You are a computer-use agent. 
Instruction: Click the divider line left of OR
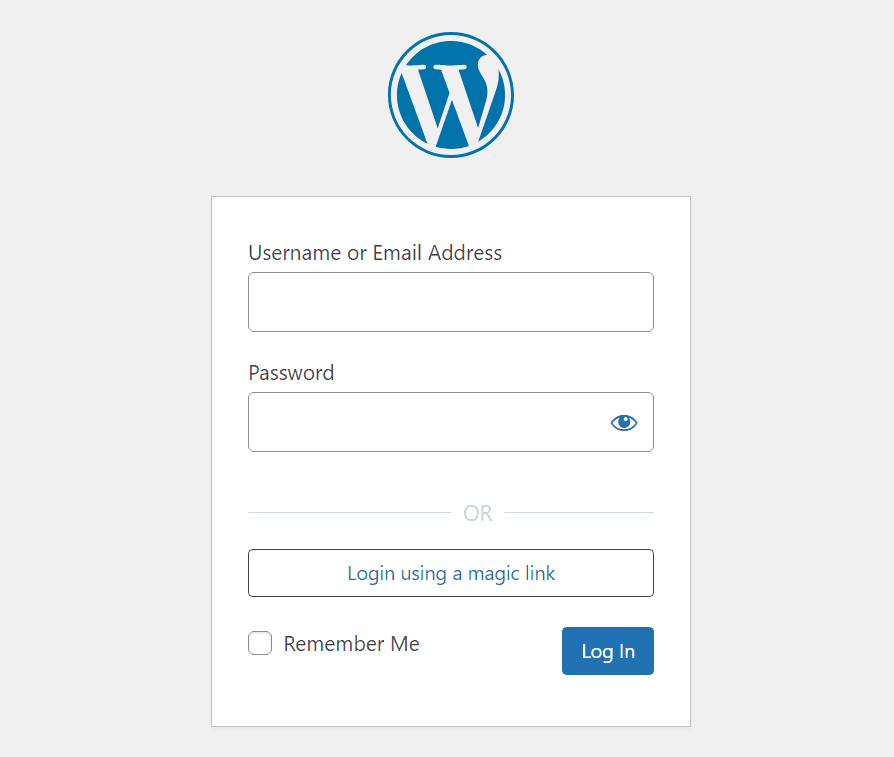pos(350,512)
